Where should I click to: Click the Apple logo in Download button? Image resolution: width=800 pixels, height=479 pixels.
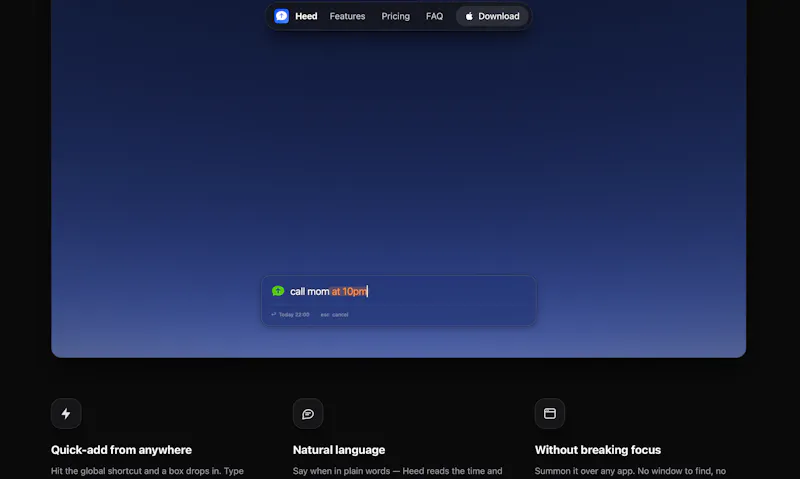[x=469, y=16]
